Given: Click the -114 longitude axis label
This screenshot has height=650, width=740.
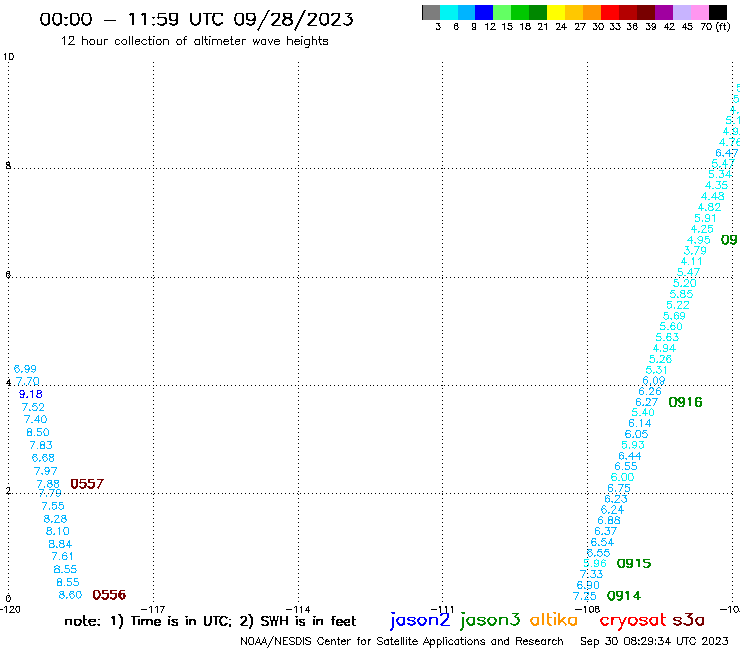Looking at the screenshot, I should coord(298,609).
